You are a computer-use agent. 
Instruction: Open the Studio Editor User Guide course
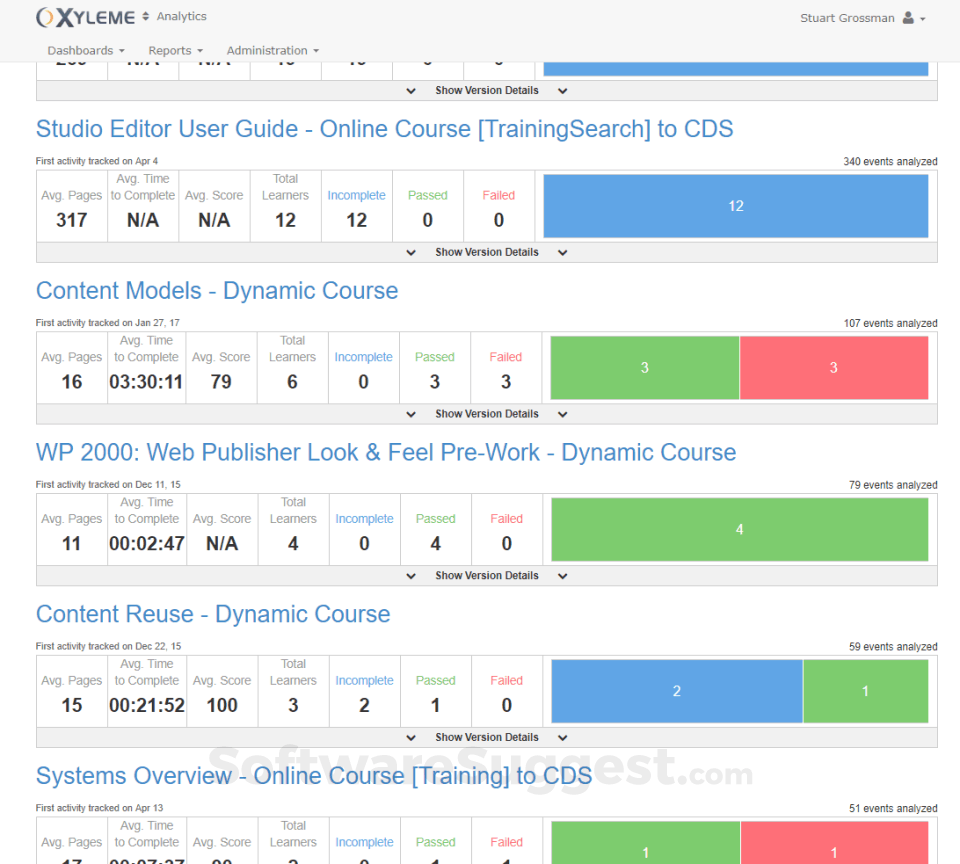pyautogui.click(x=385, y=129)
